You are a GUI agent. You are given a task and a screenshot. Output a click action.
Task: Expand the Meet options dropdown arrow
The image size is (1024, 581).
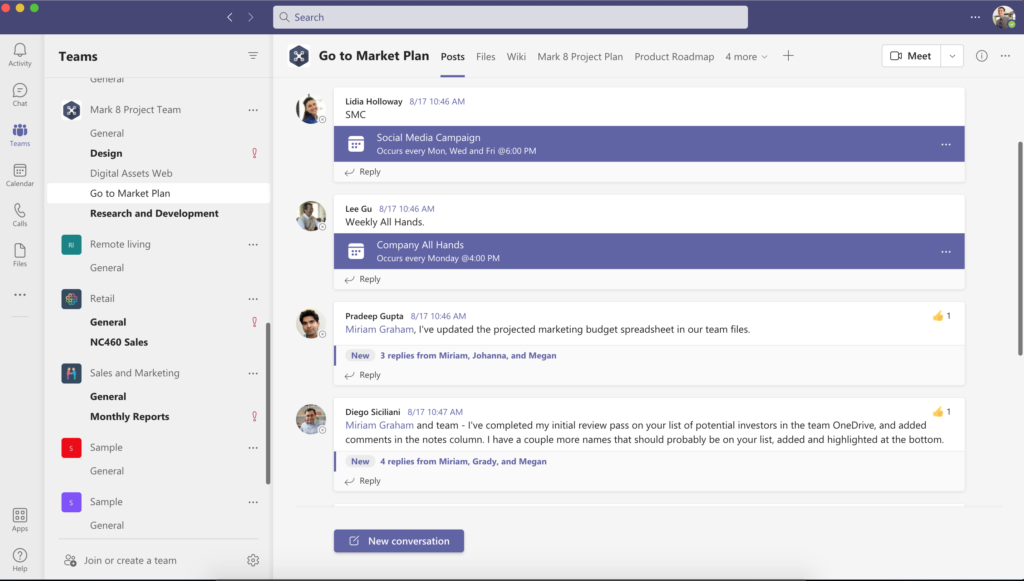(x=952, y=56)
